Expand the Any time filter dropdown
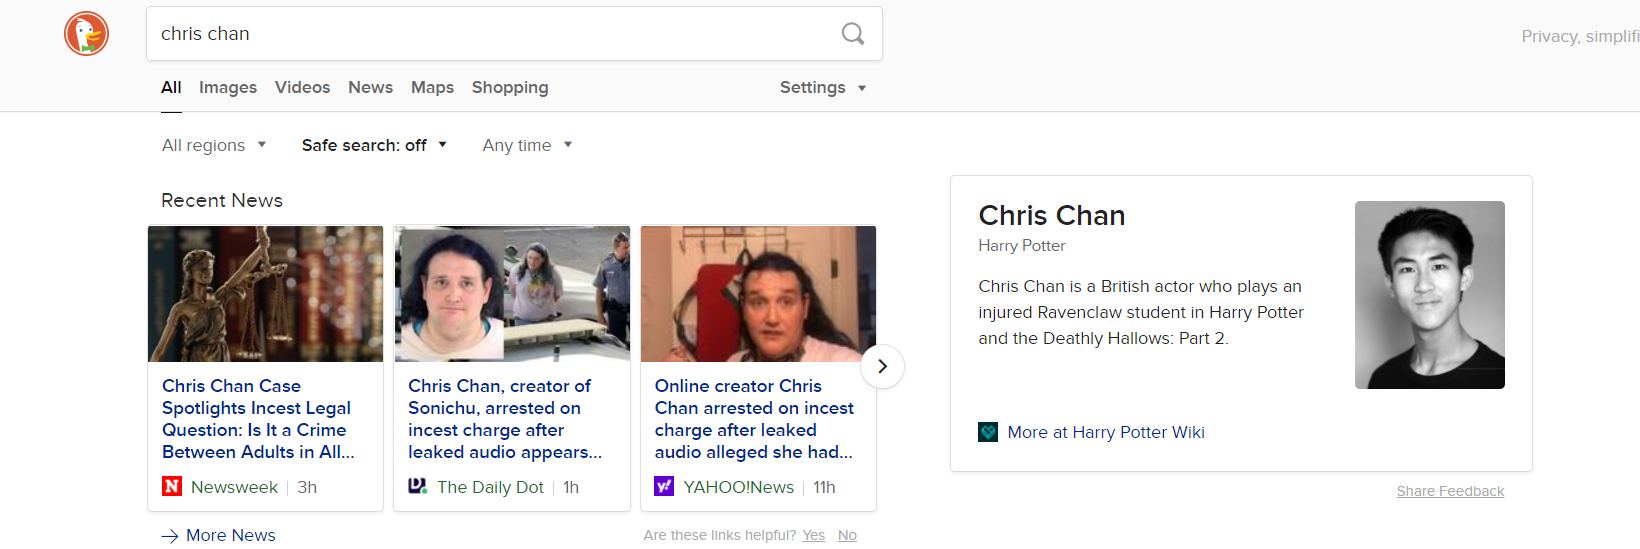1640x549 pixels. pos(527,145)
